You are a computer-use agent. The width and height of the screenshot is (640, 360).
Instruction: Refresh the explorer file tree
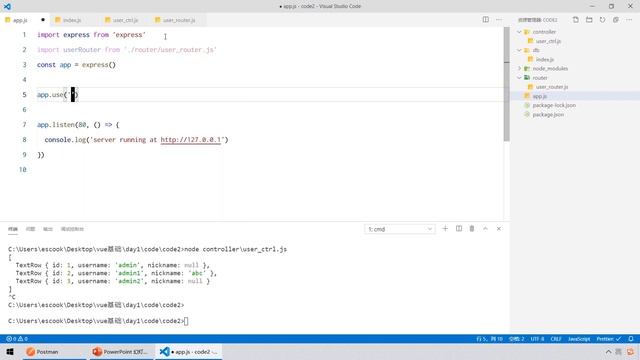pyautogui.click(x=602, y=20)
